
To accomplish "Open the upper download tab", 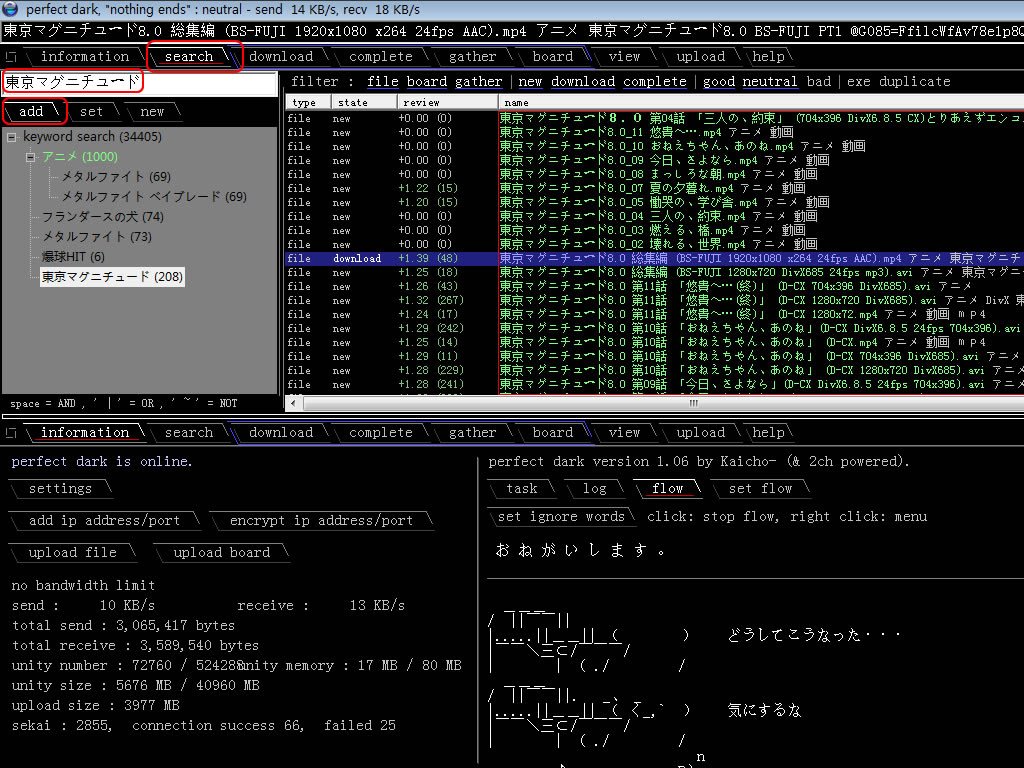I will click(281, 57).
